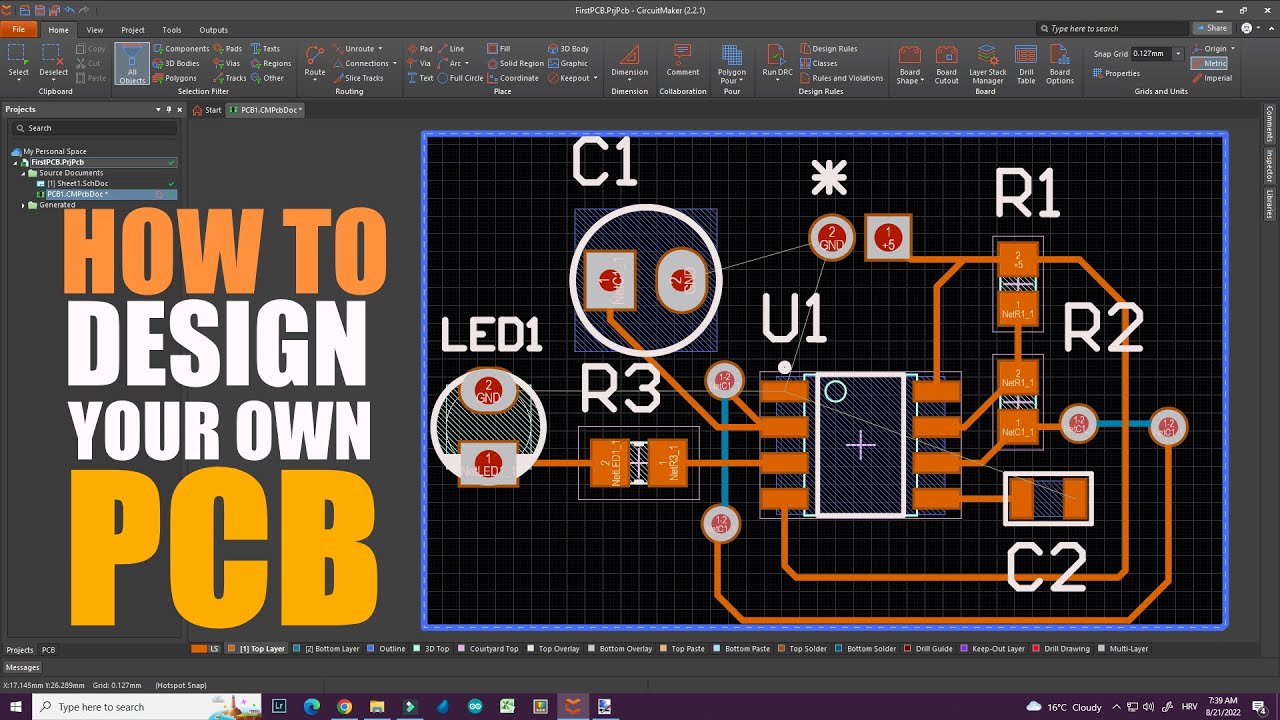This screenshot has width=1280, height=720.
Task: Click the All Objects selection filter
Action: (131, 63)
